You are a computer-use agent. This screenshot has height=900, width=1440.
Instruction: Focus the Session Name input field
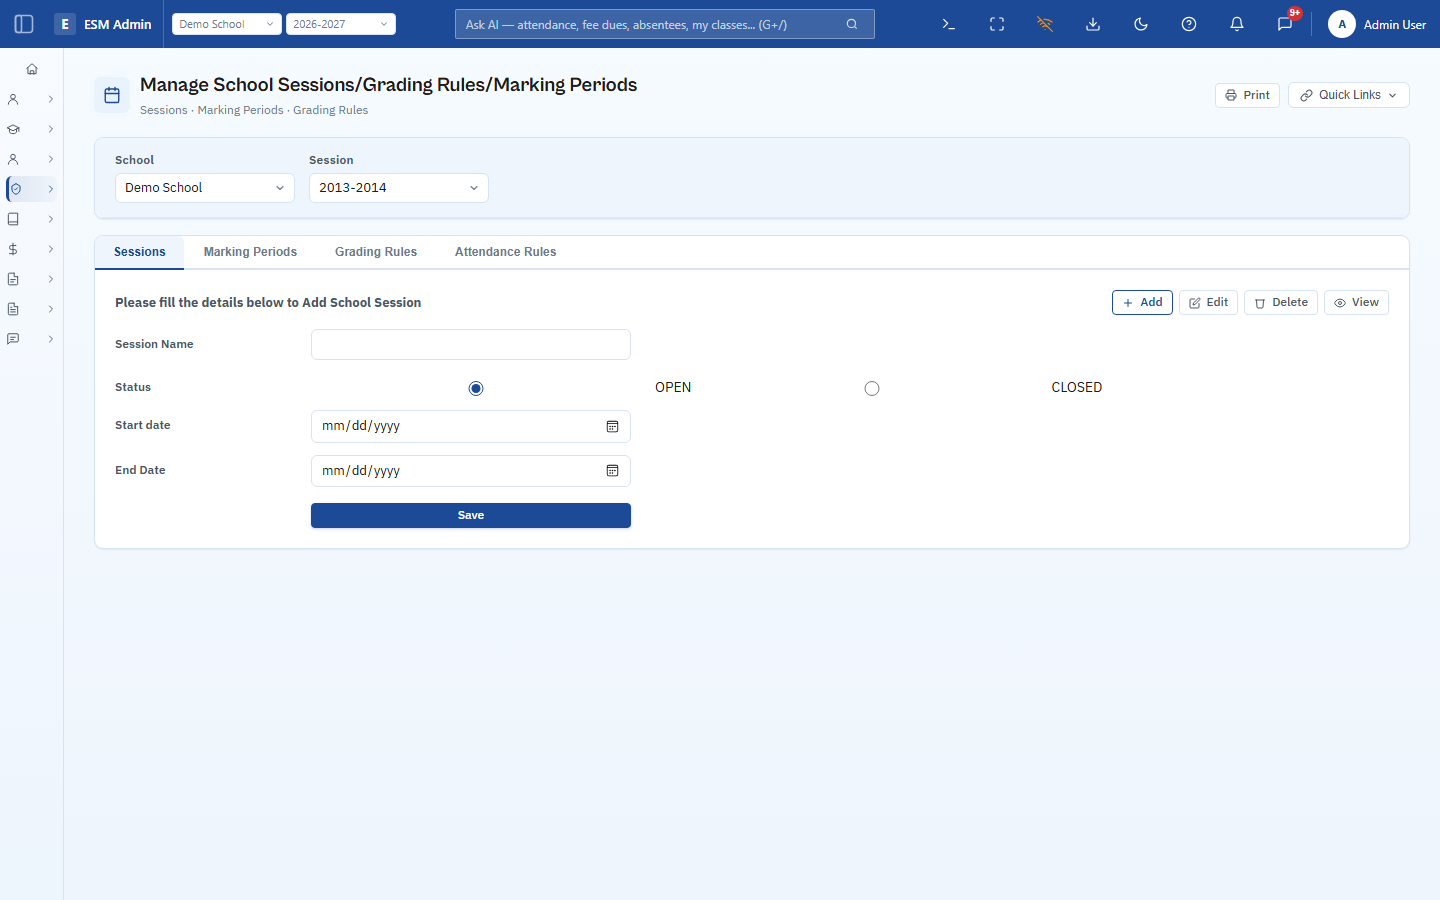point(471,344)
